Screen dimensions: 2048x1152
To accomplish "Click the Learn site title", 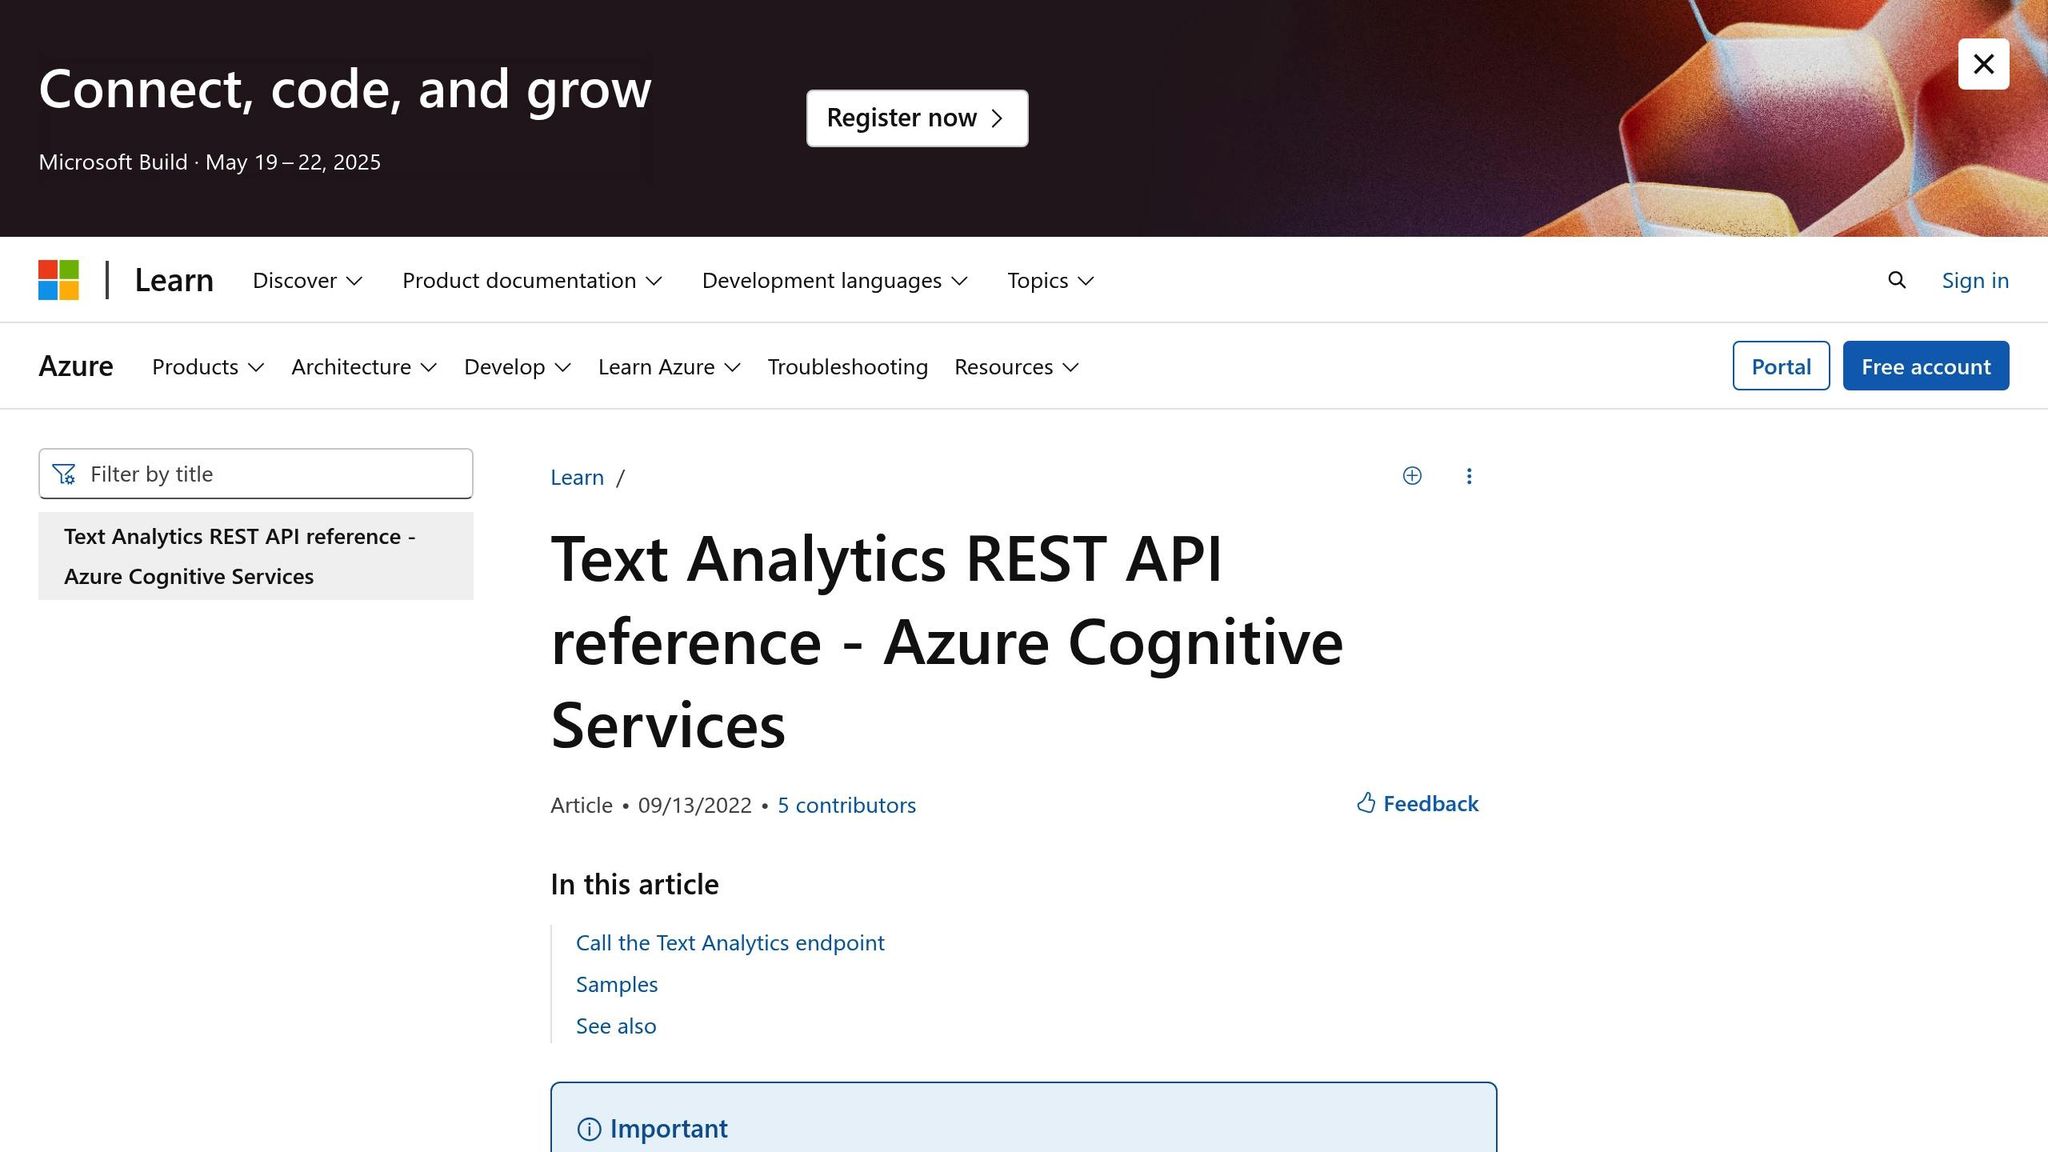I will [174, 281].
